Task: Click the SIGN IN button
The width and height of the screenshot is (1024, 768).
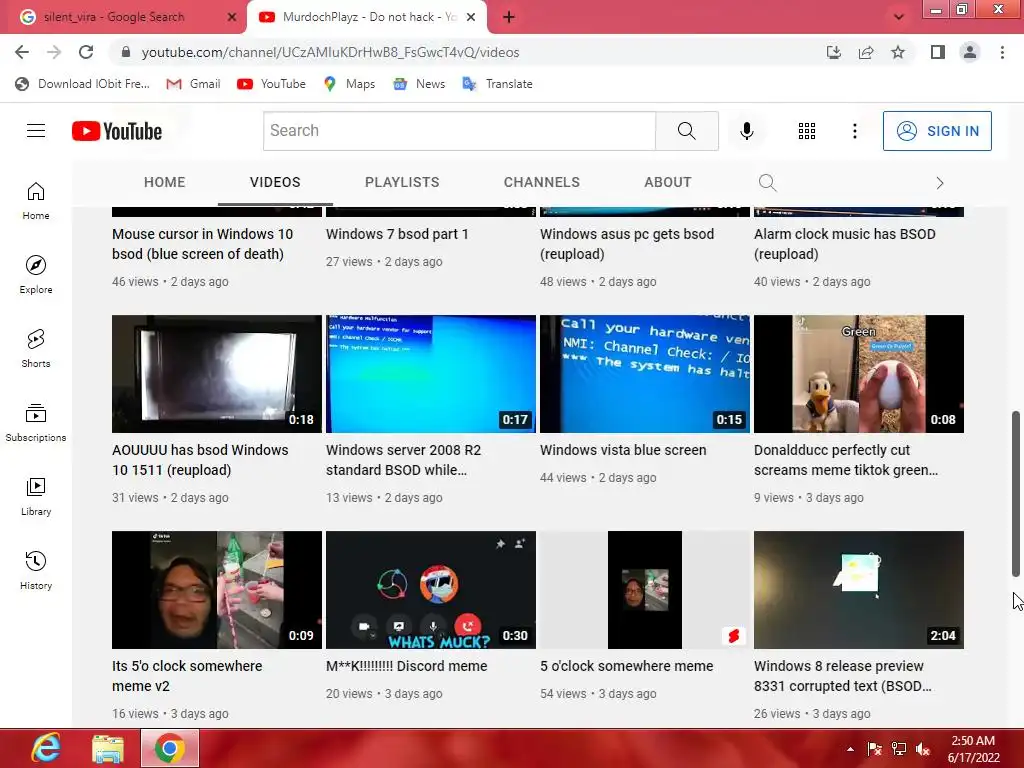Action: (x=937, y=131)
